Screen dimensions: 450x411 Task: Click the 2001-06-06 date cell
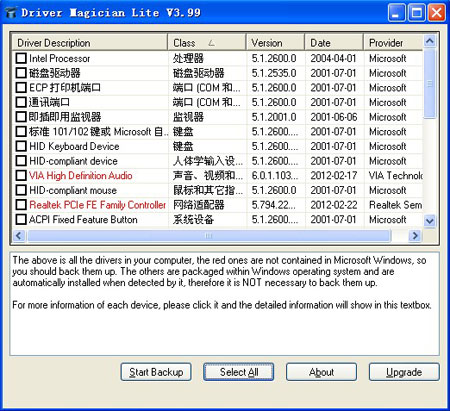click(334, 117)
